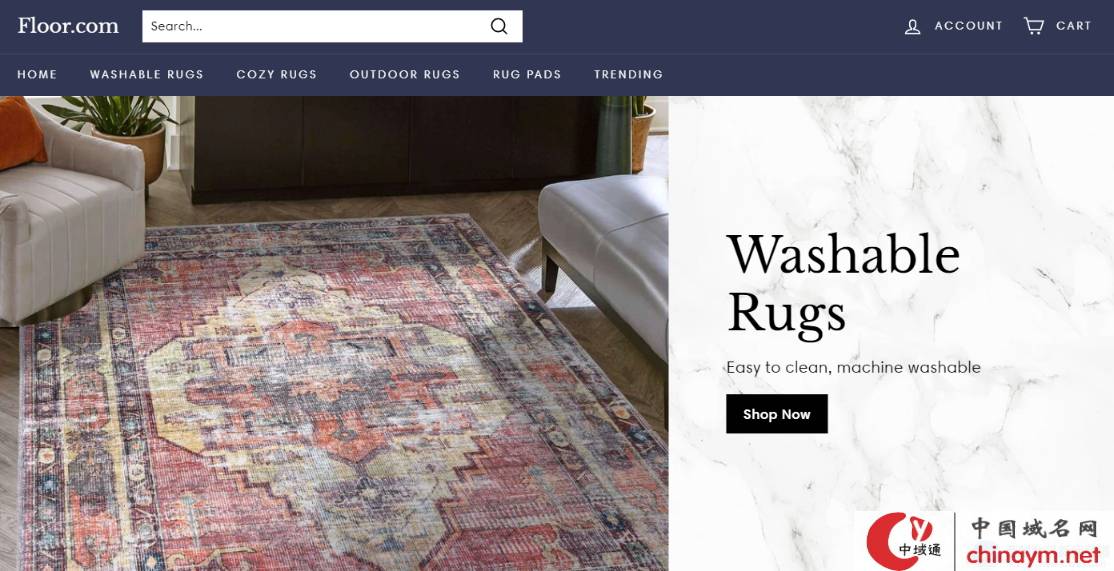Navigate to Rug Pads
The width and height of the screenshot is (1114, 571).
526,74
